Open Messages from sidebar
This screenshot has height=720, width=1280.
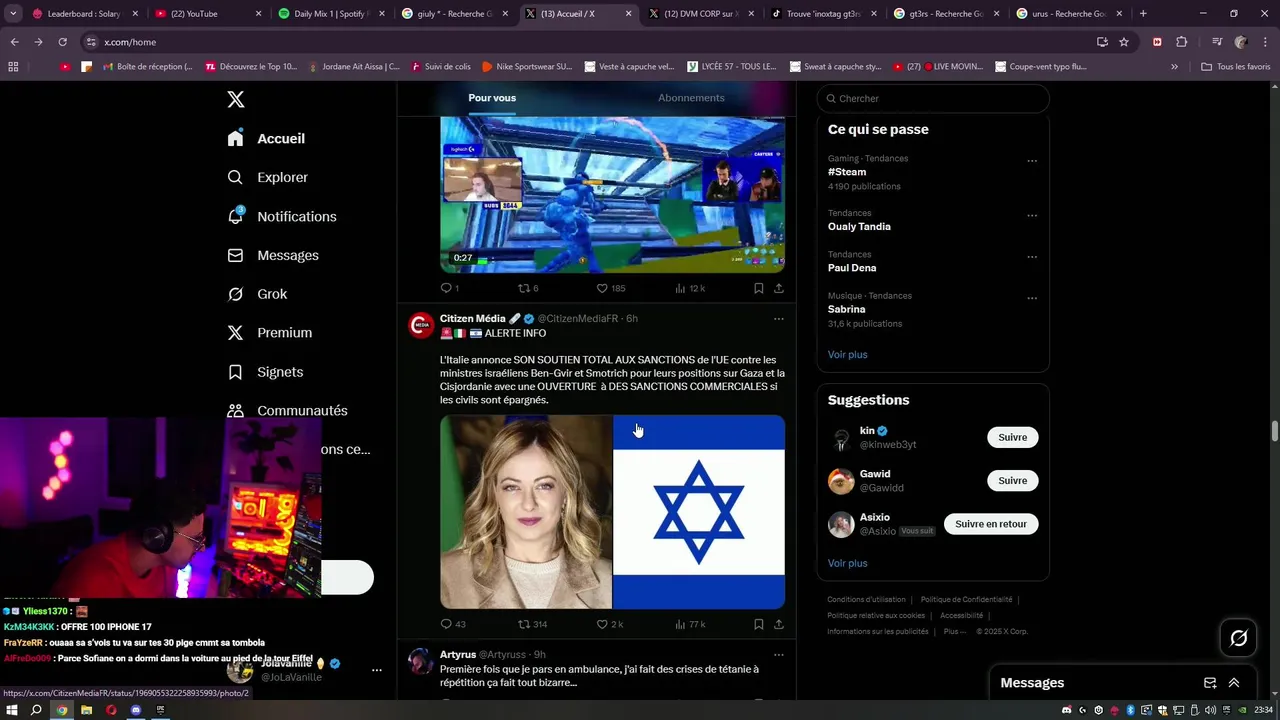click(x=273, y=255)
